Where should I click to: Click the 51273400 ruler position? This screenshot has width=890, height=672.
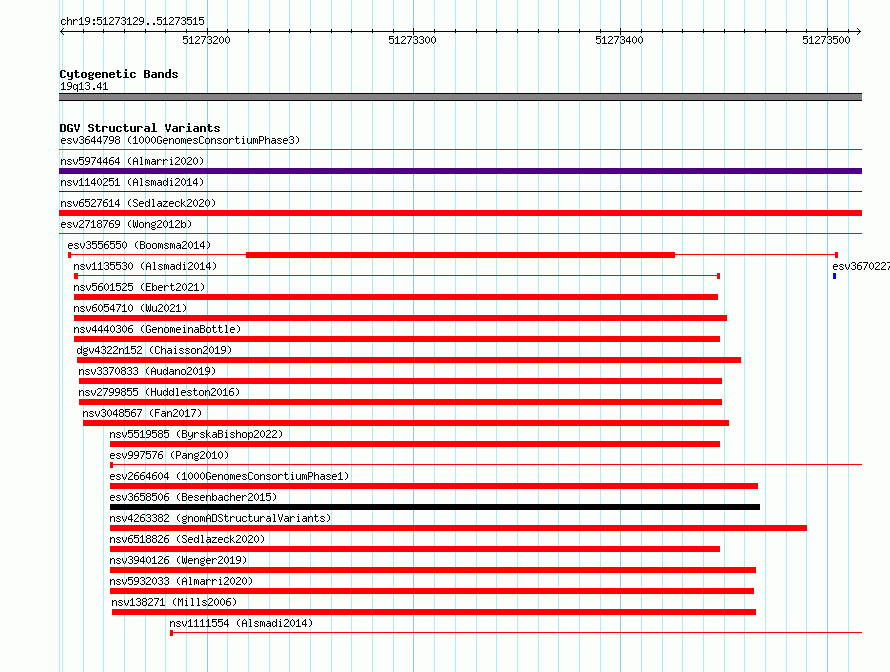tap(619, 40)
